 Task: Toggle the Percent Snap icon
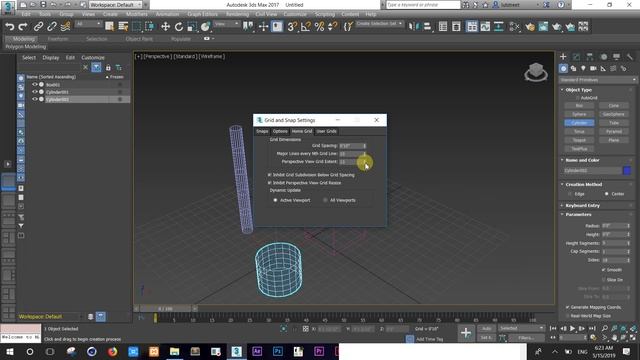(x=319, y=27)
